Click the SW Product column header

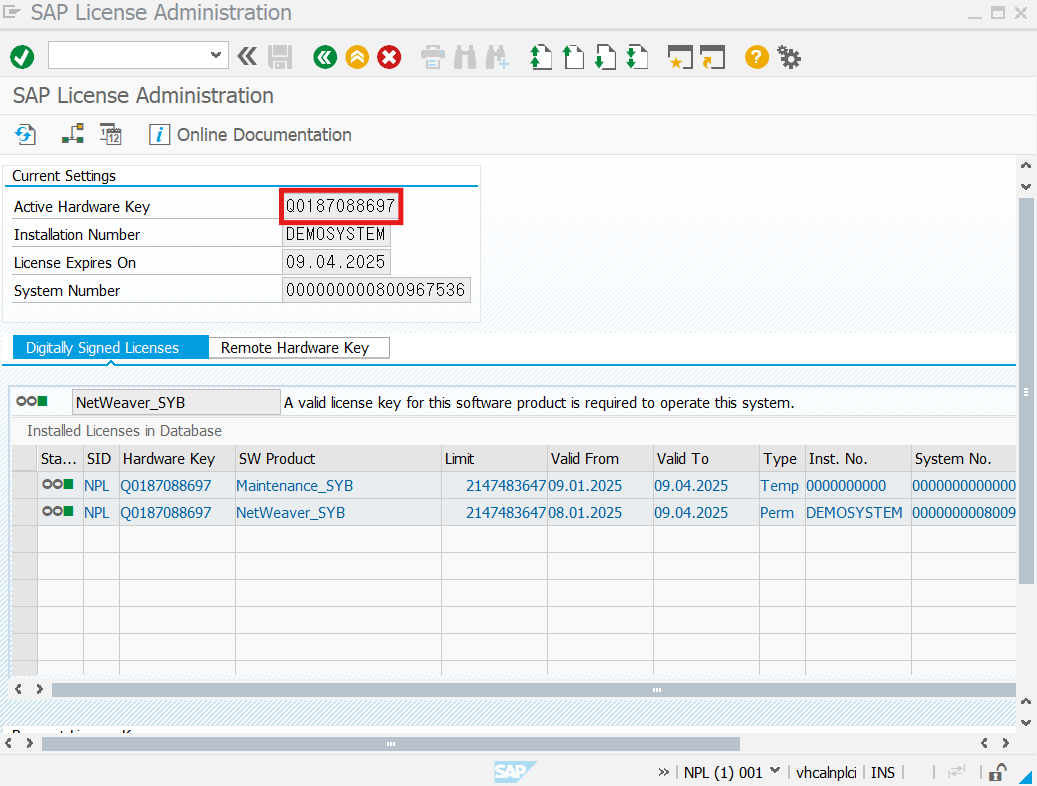tap(338, 458)
